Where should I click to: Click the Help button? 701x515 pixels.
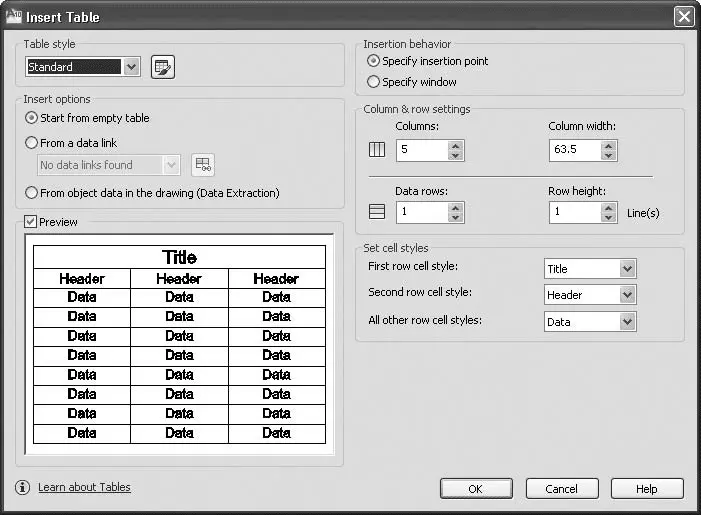point(647,489)
